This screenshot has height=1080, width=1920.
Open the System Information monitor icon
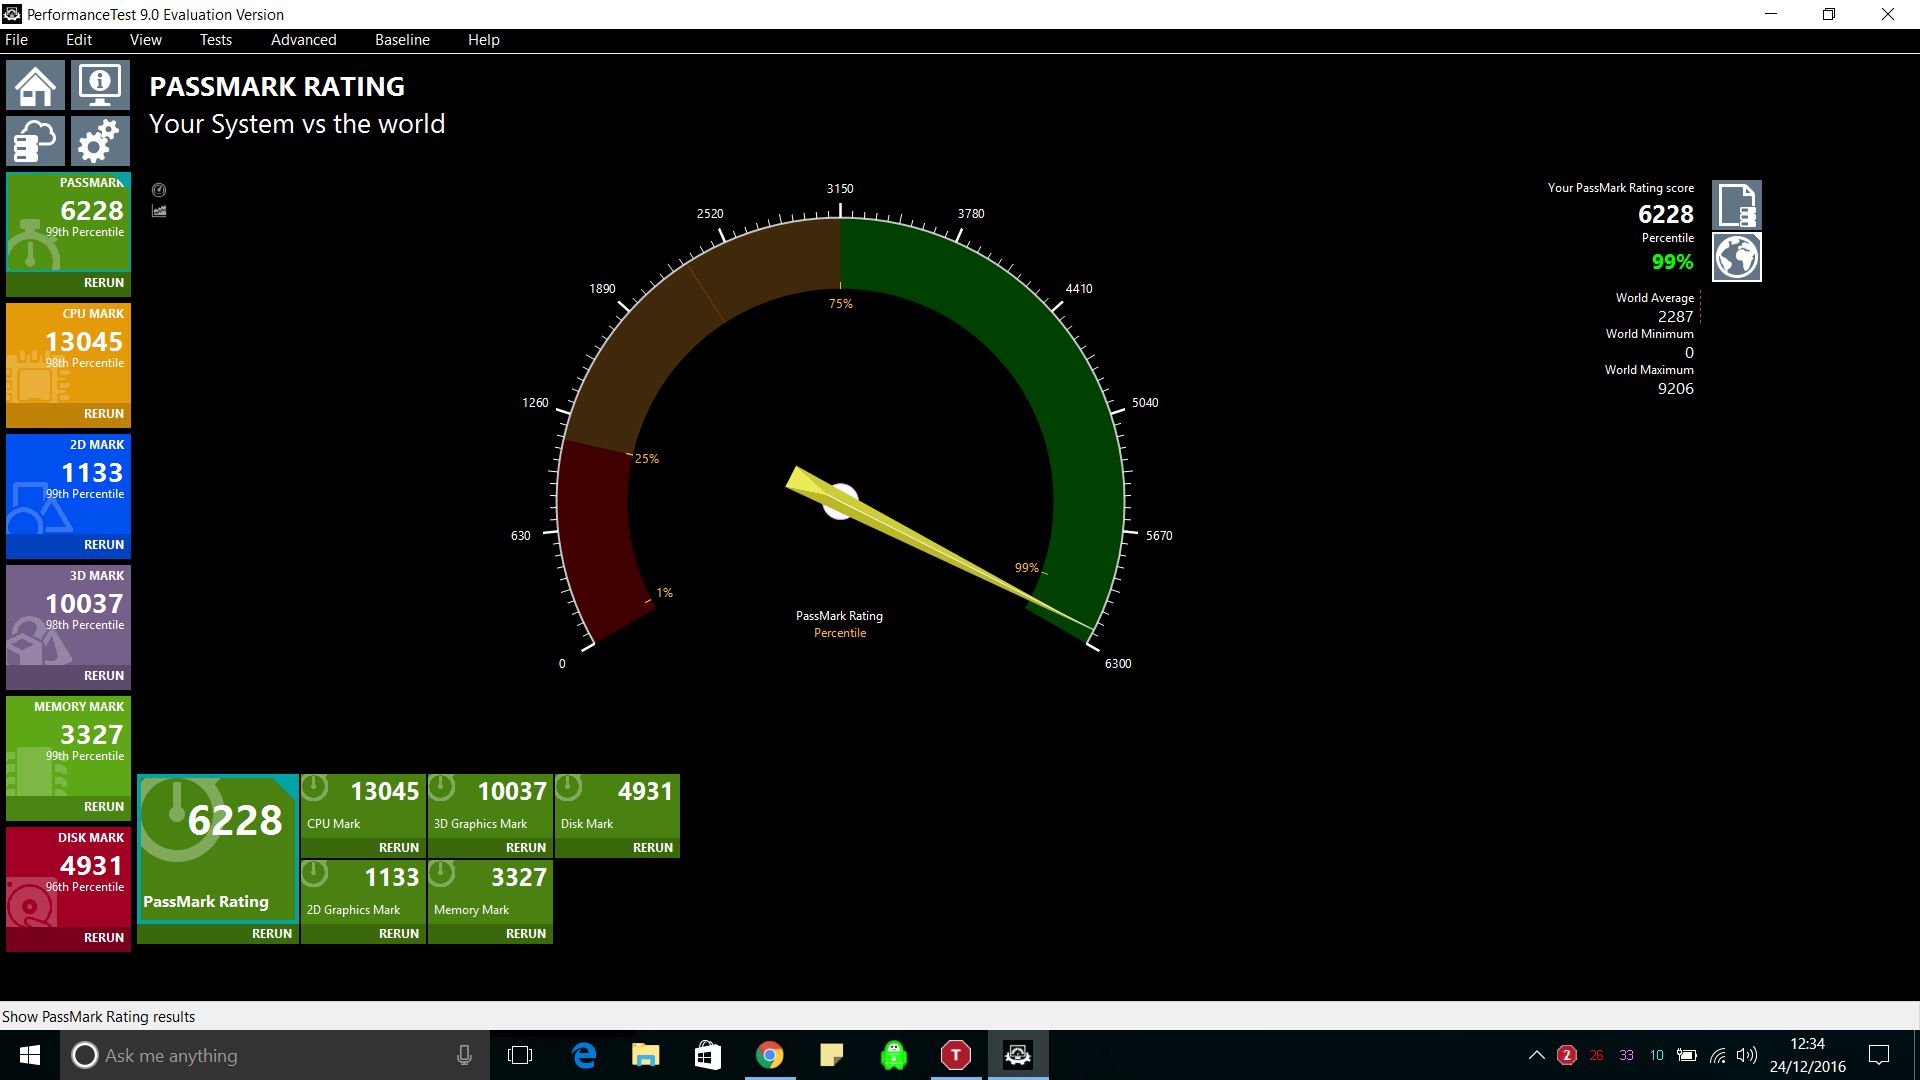click(100, 85)
